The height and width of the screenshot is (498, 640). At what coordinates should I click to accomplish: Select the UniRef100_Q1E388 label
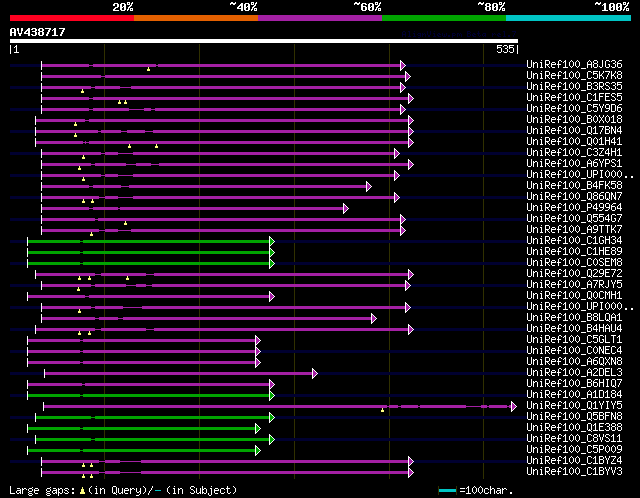click(x=574, y=428)
